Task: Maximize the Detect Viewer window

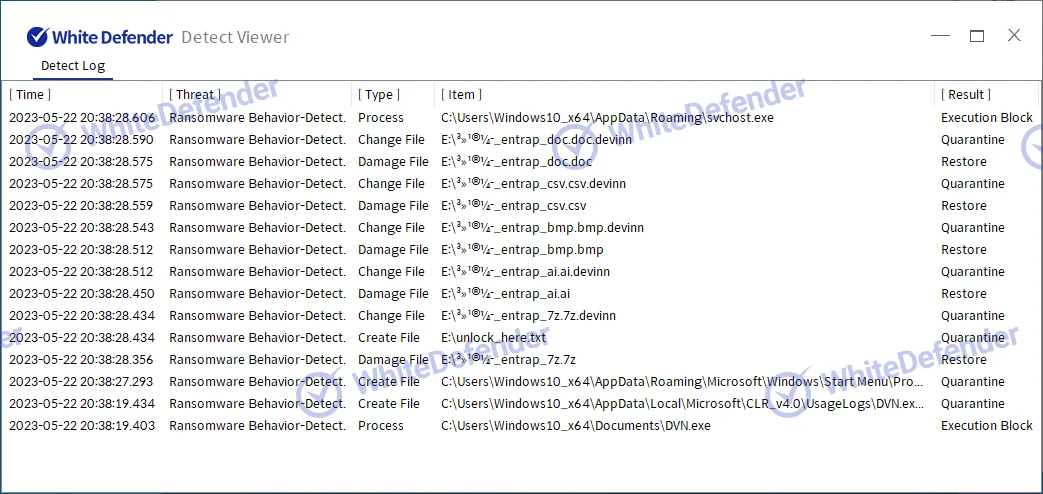Action: click(977, 36)
